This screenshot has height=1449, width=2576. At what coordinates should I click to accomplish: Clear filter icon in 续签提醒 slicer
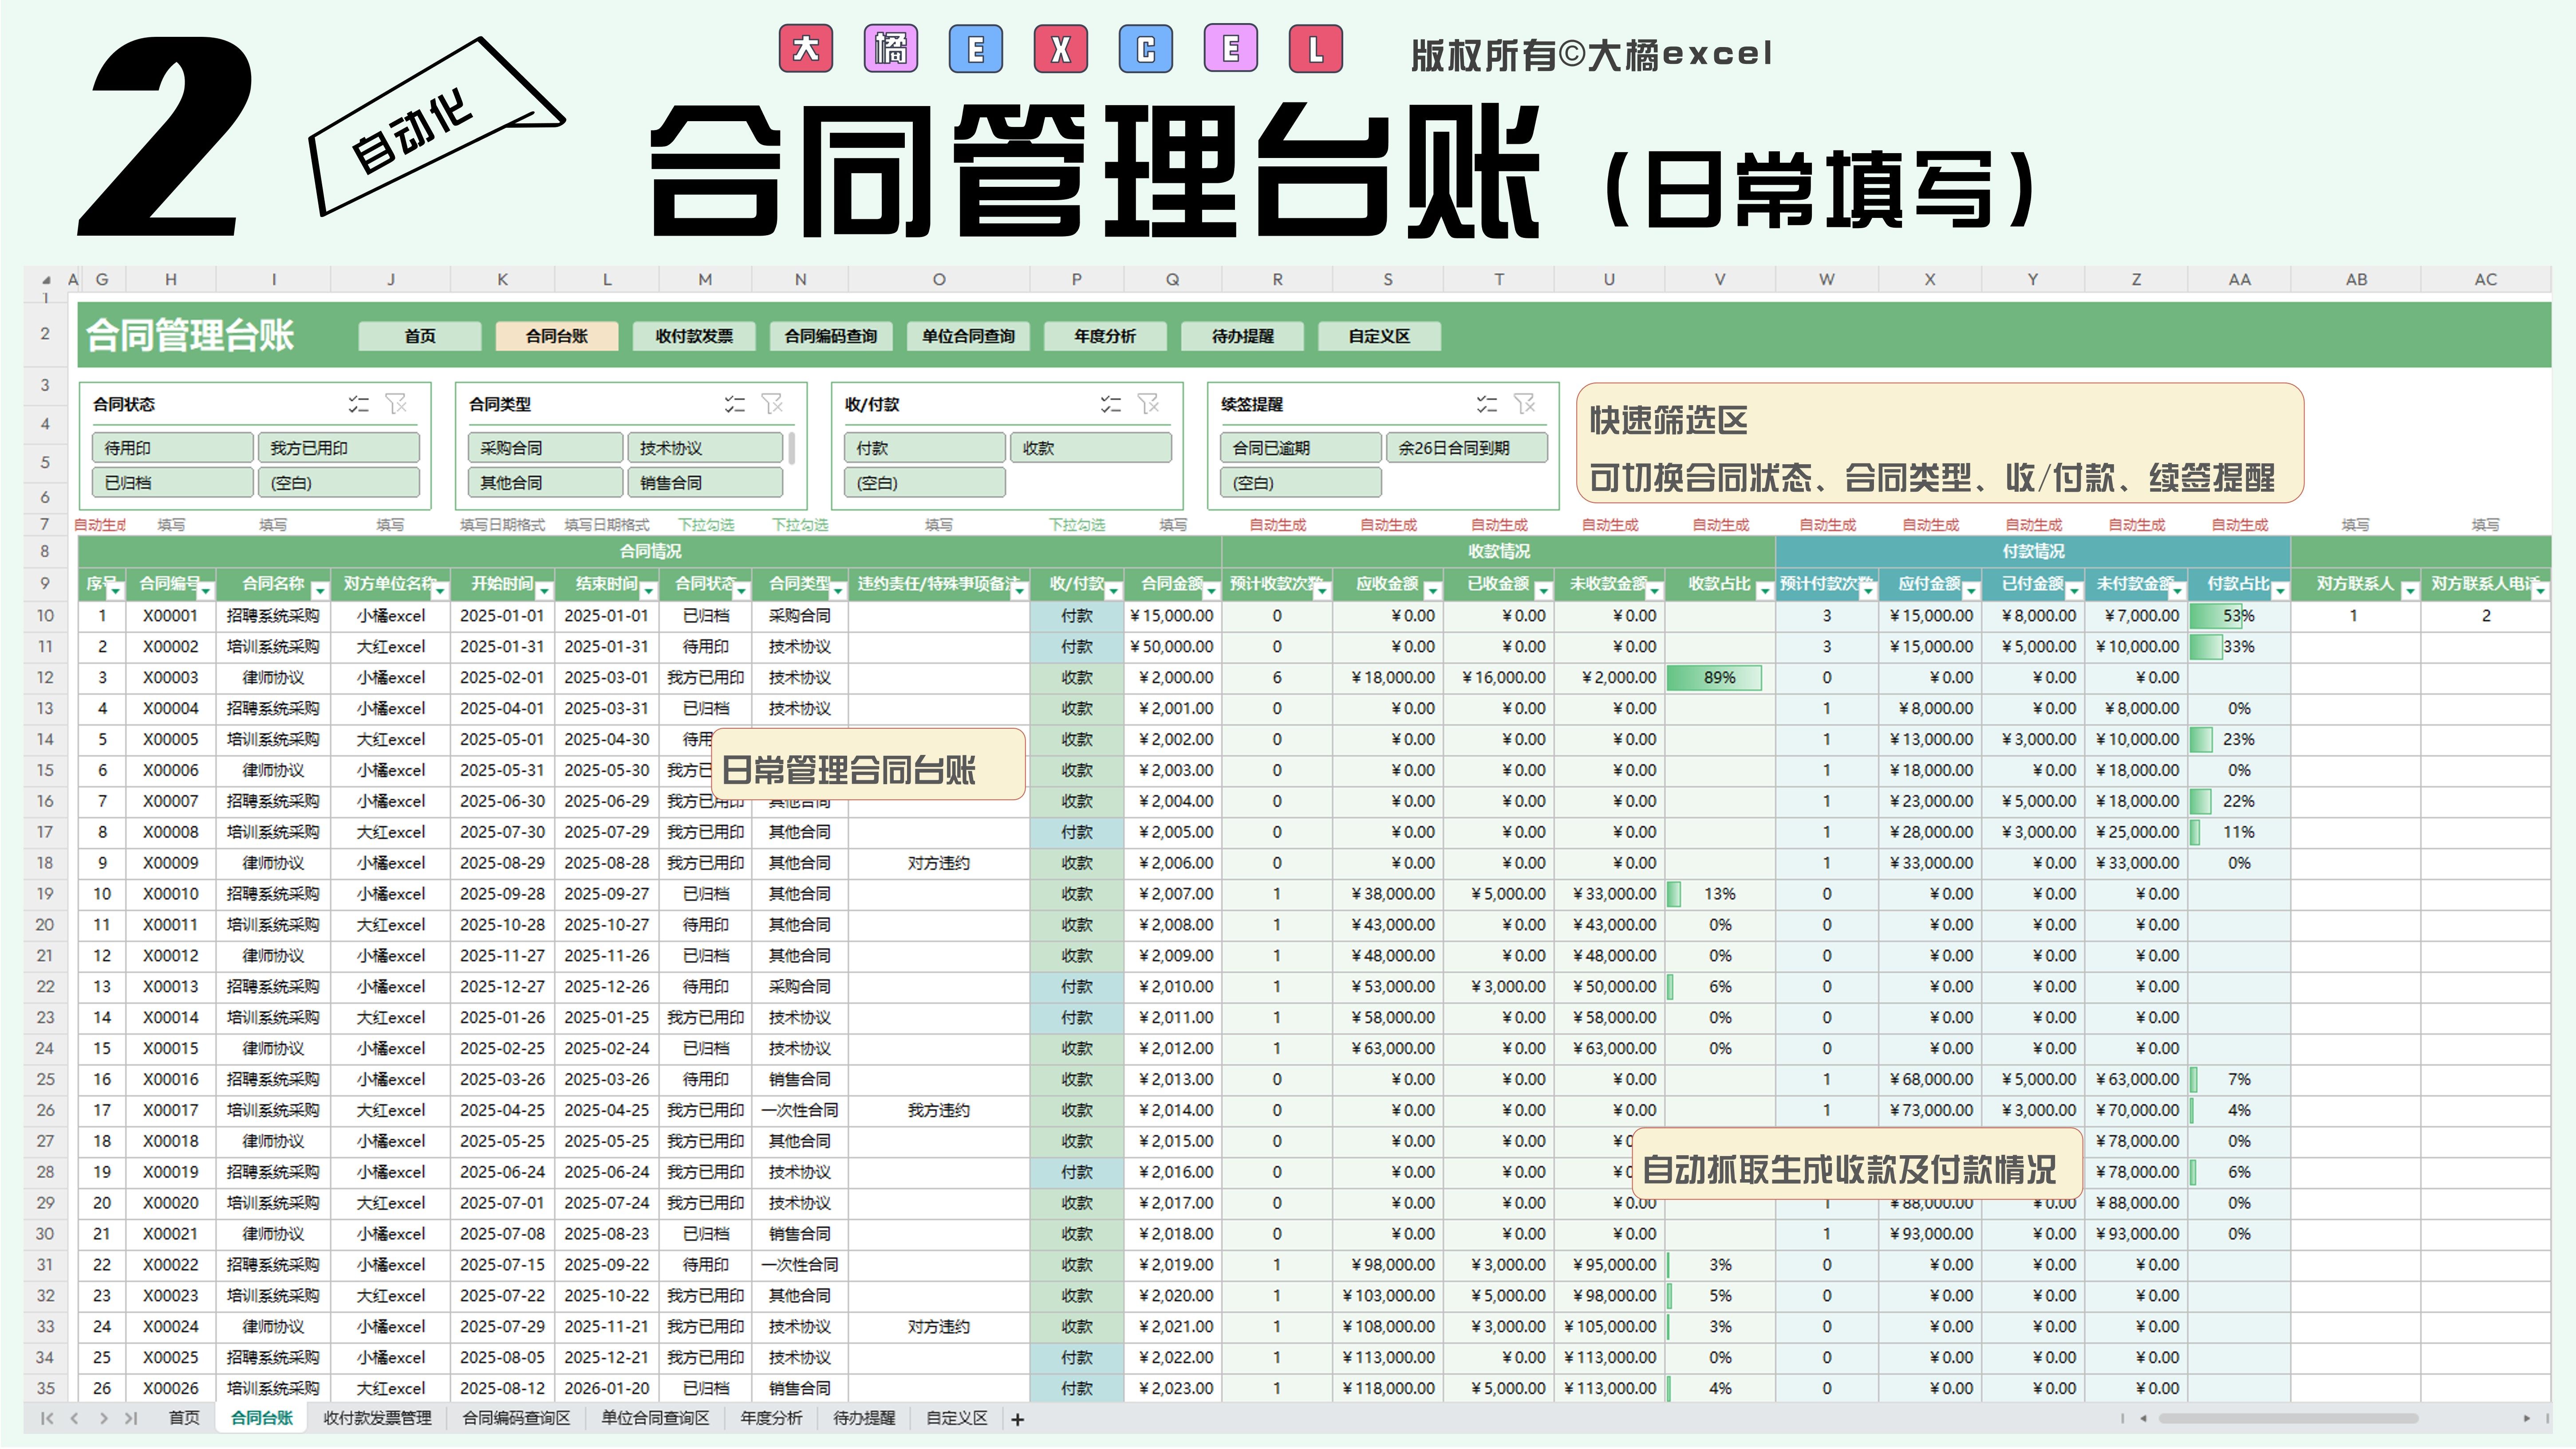pos(1525,404)
